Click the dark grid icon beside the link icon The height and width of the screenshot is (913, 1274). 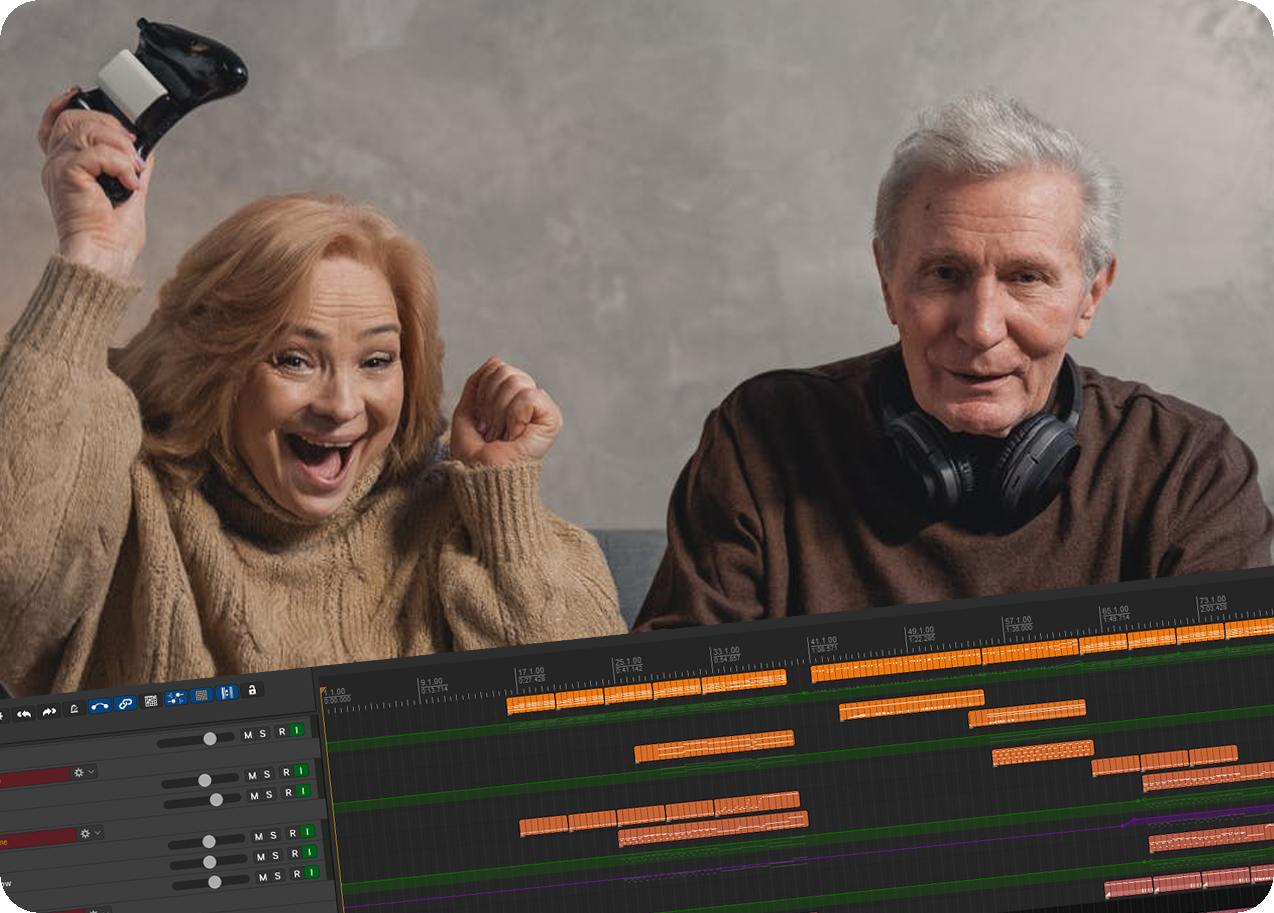click(151, 700)
